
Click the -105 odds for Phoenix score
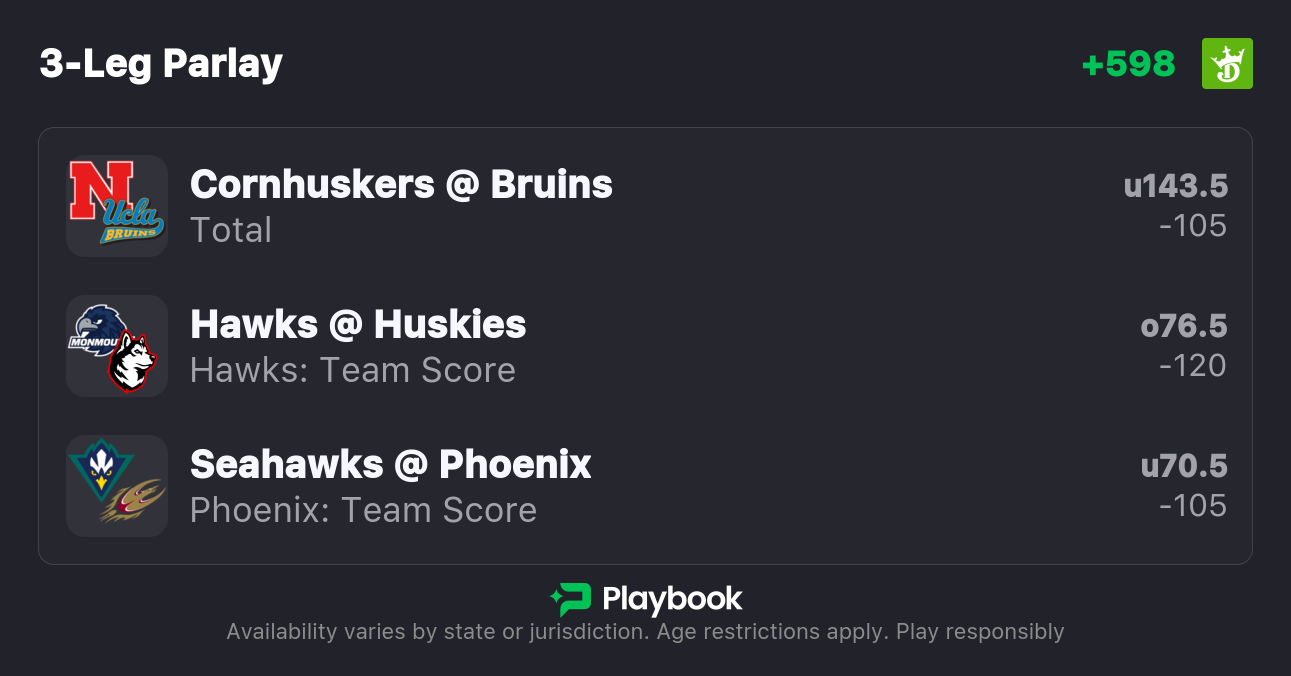pyautogui.click(x=1192, y=506)
